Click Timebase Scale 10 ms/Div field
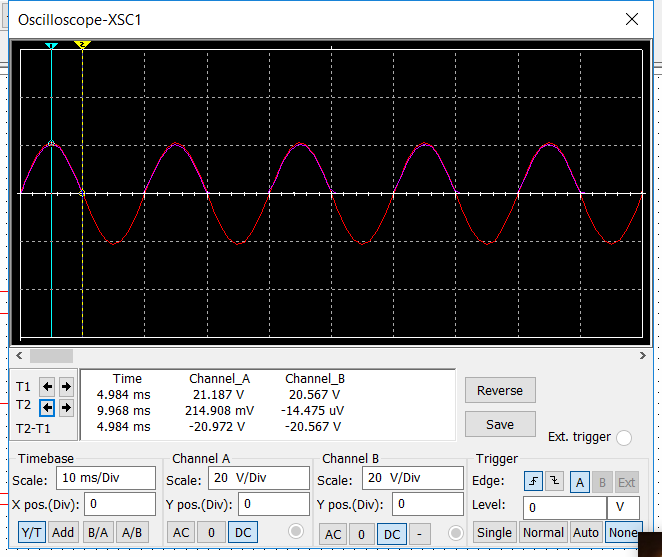The width and height of the screenshot is (662, 557). (x=105, y=478)
